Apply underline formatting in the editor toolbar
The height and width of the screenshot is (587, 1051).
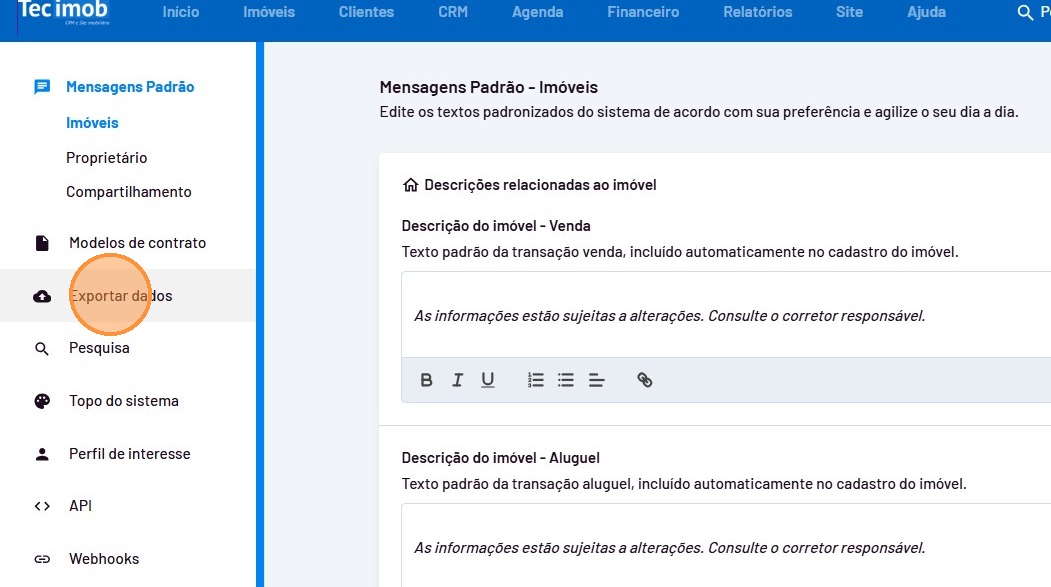pyautogui.click(x=488, y=380)
